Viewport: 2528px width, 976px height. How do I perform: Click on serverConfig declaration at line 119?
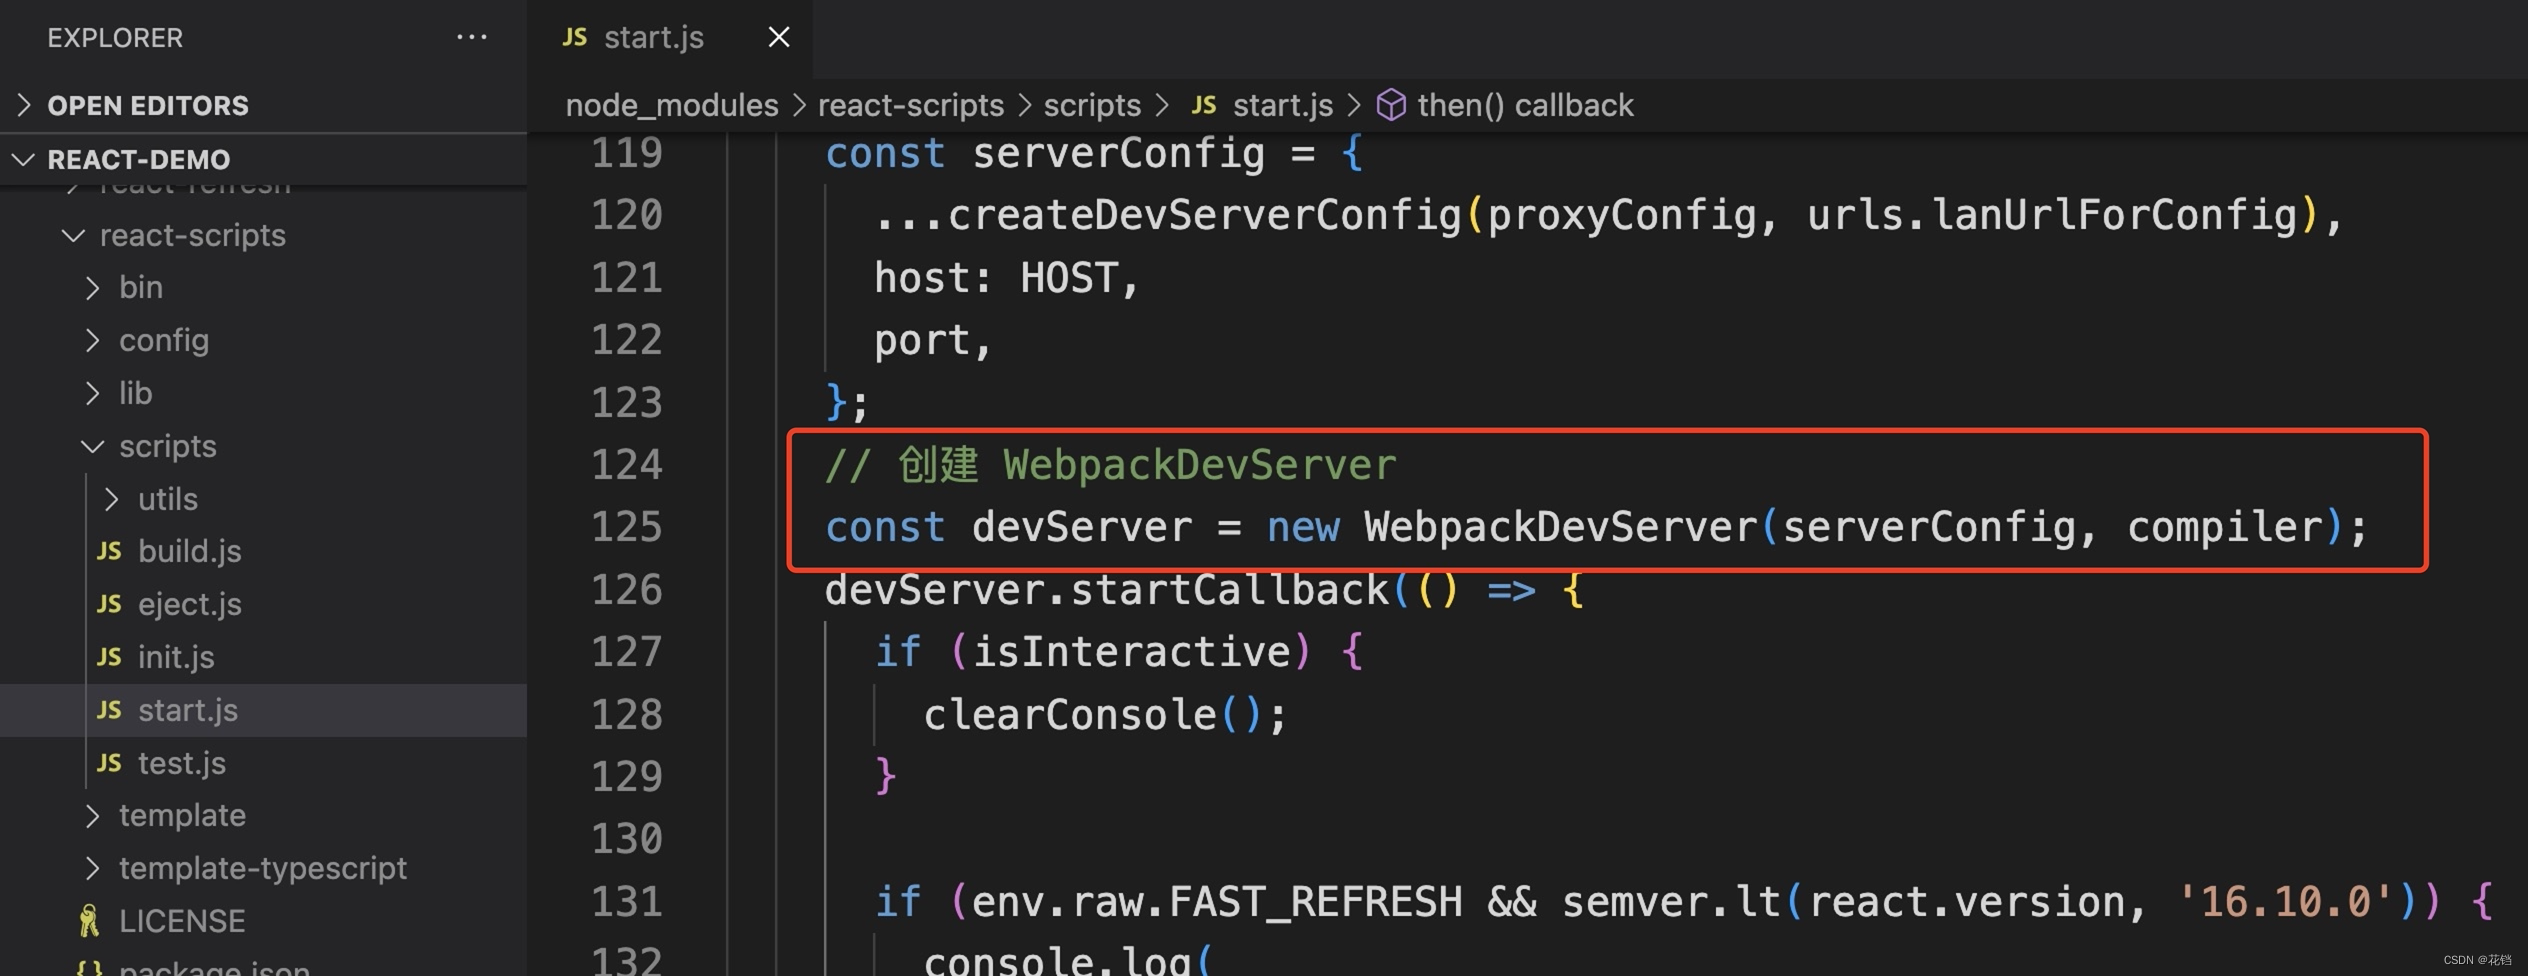coord(1119,153)
